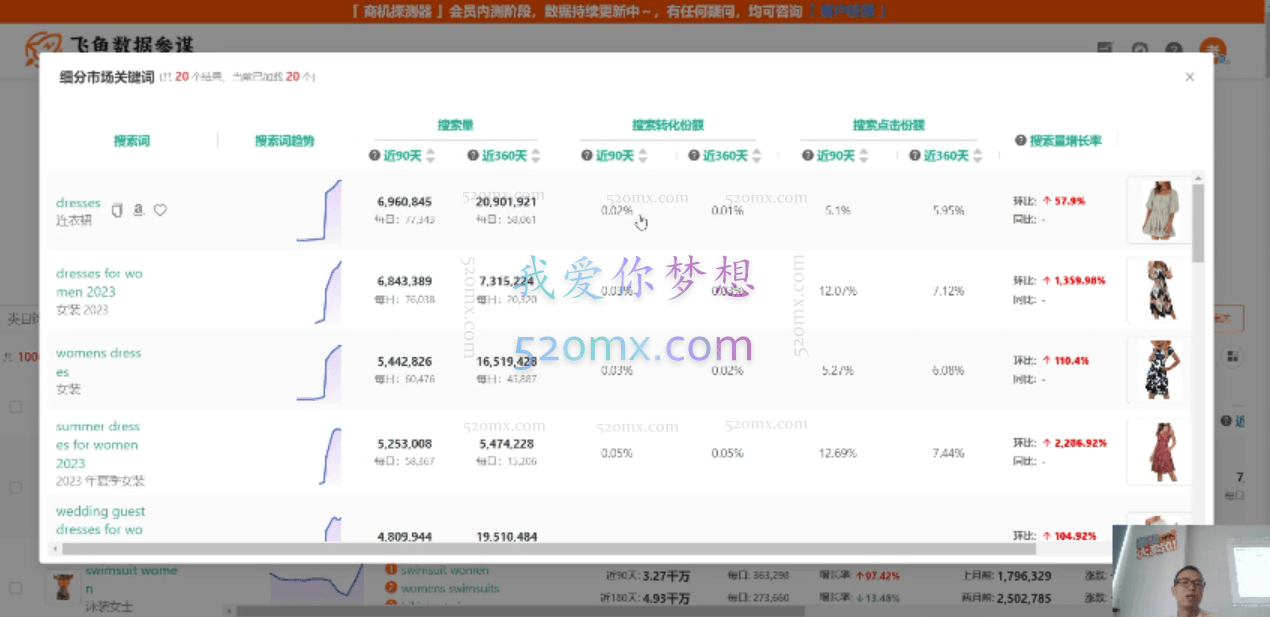Click help icon before 搜索点击份额 近360天

pos(914,156)
